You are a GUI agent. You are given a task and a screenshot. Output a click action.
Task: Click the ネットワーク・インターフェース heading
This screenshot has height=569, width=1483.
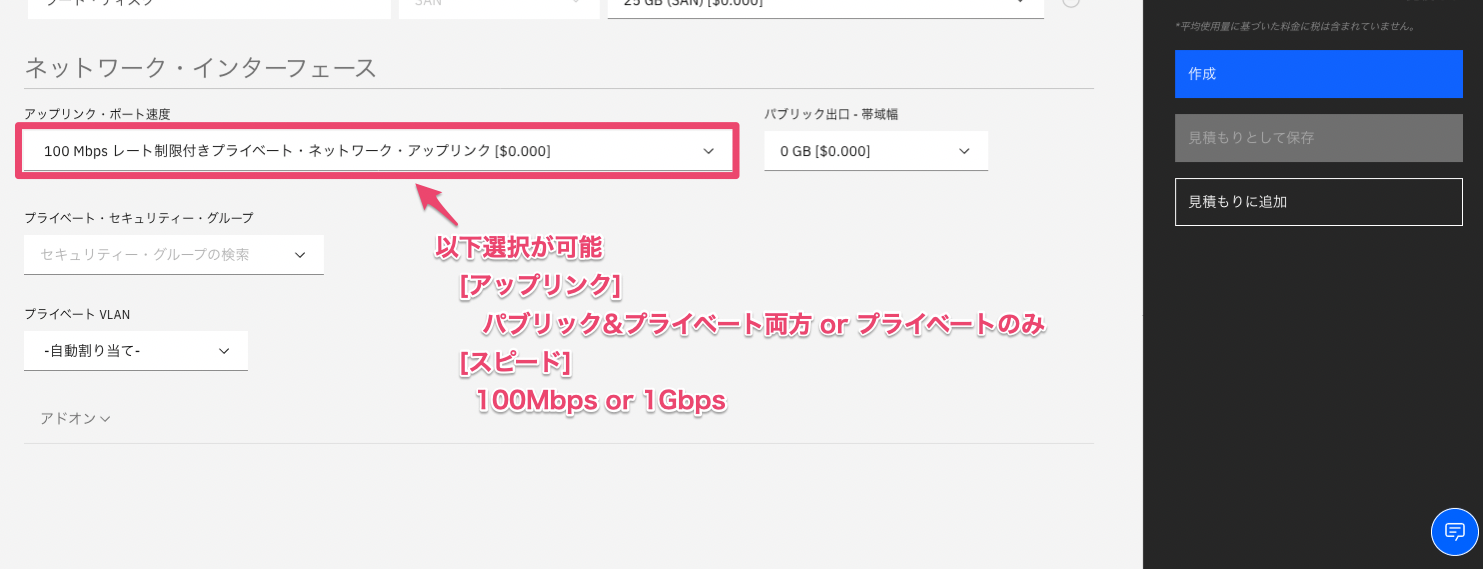coord(200,68)
